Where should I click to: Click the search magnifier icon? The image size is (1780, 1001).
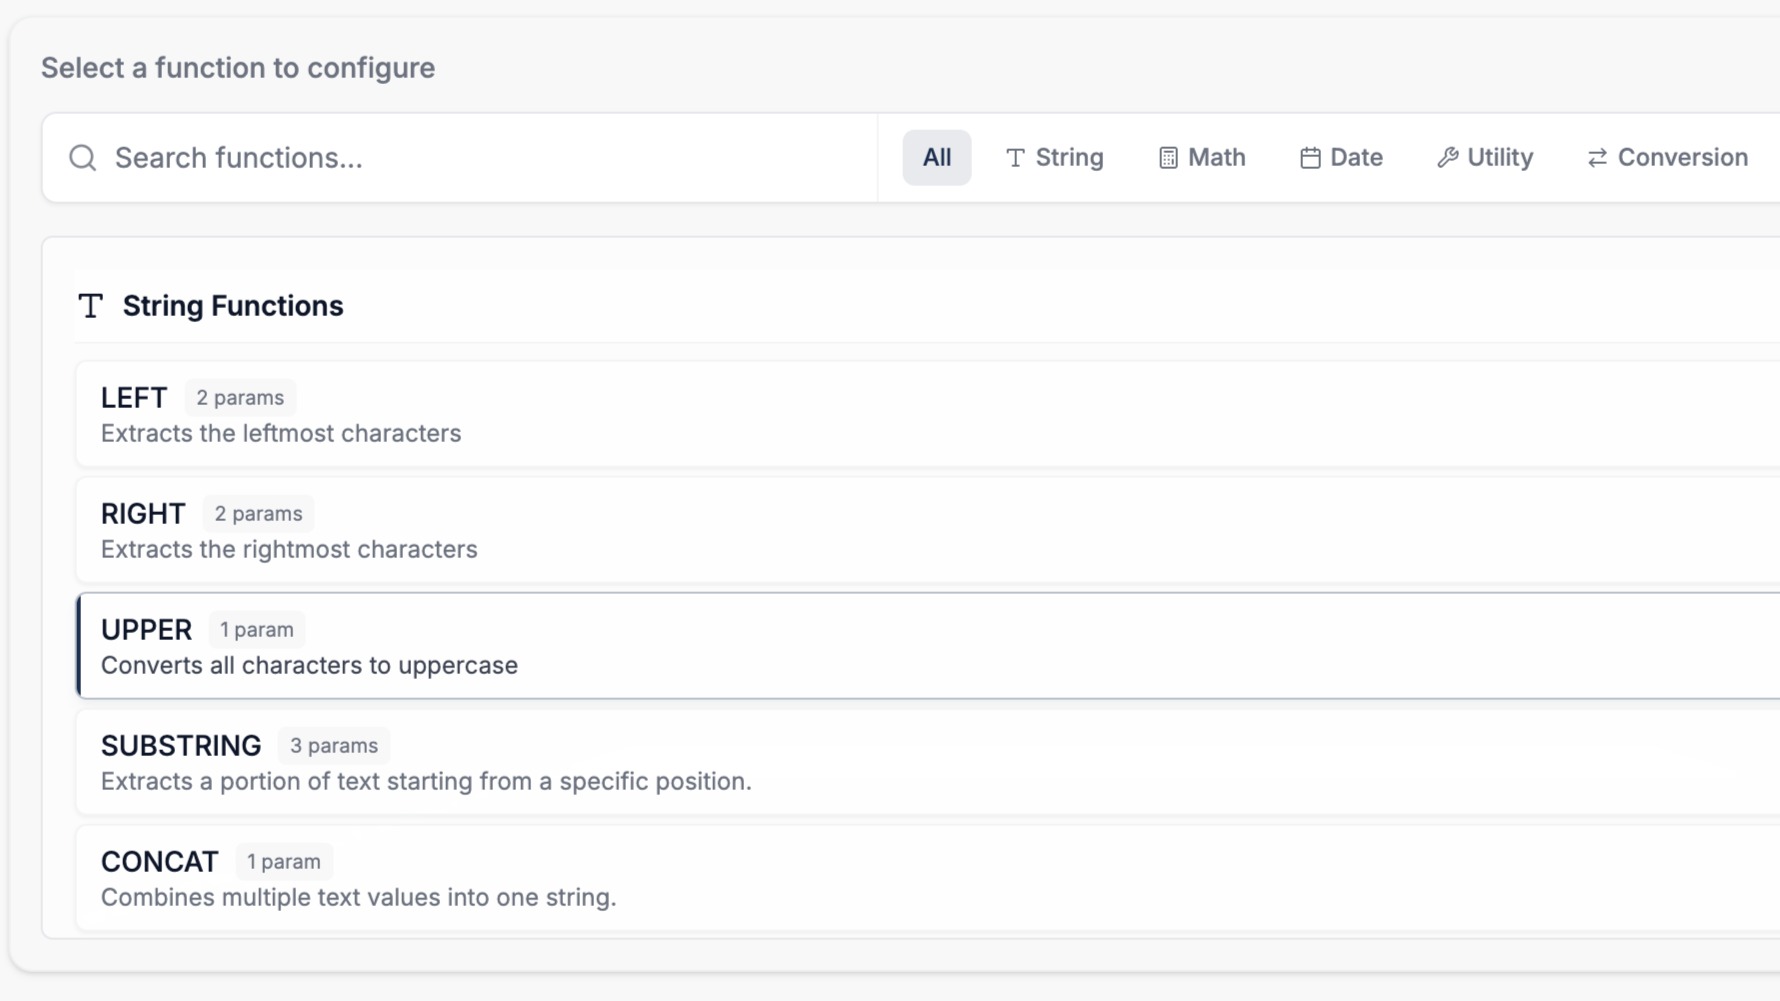[x=82, y=157]
